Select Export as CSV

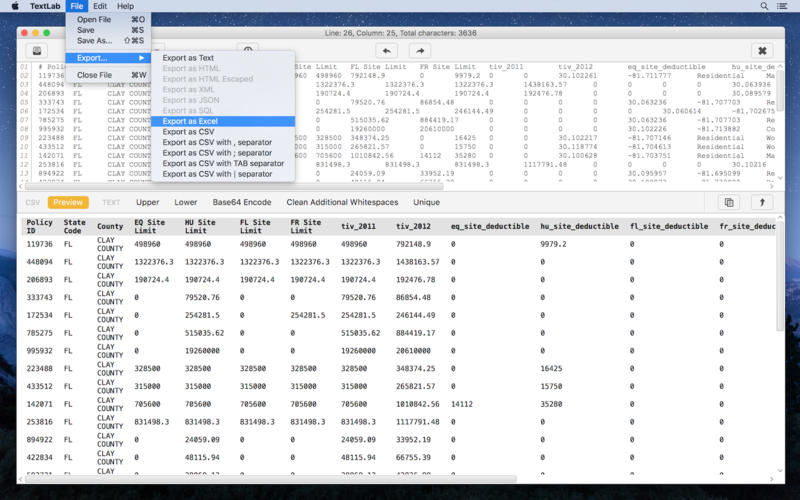[x=223, y=132]
